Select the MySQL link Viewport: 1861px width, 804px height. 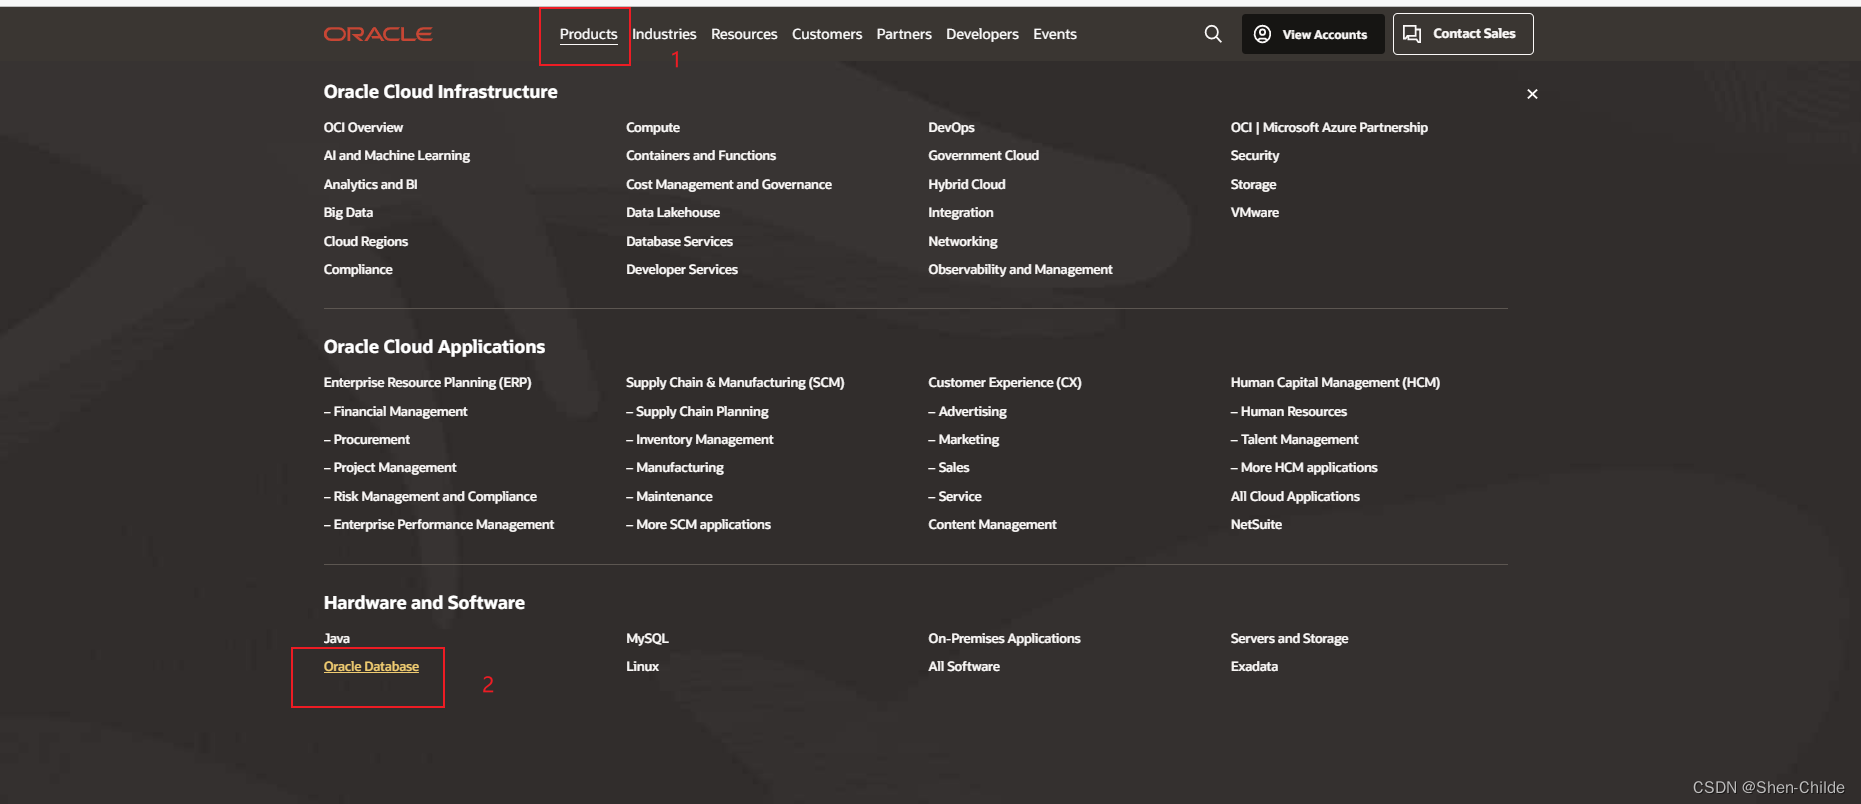click(x=647, y=638)
